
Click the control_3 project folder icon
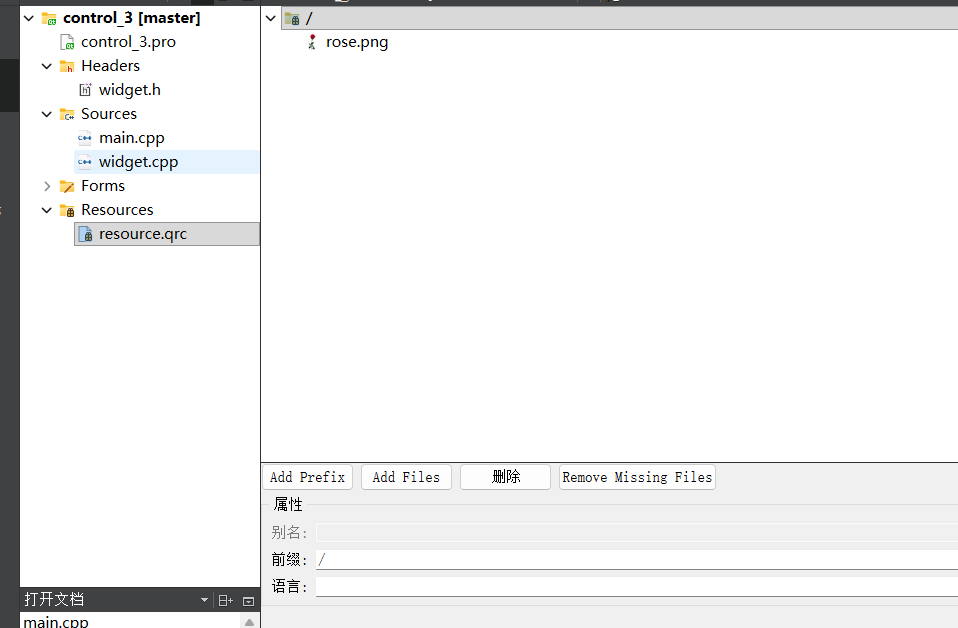[49, 18]
